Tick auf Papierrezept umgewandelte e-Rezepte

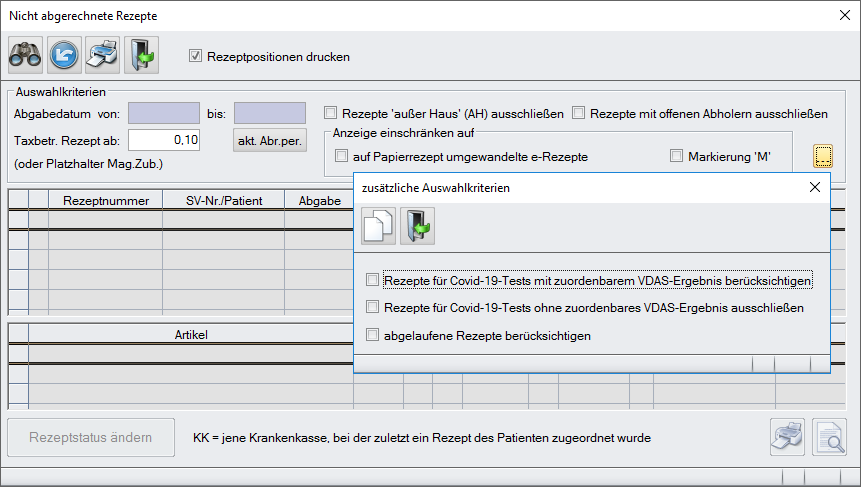point(342,156)
